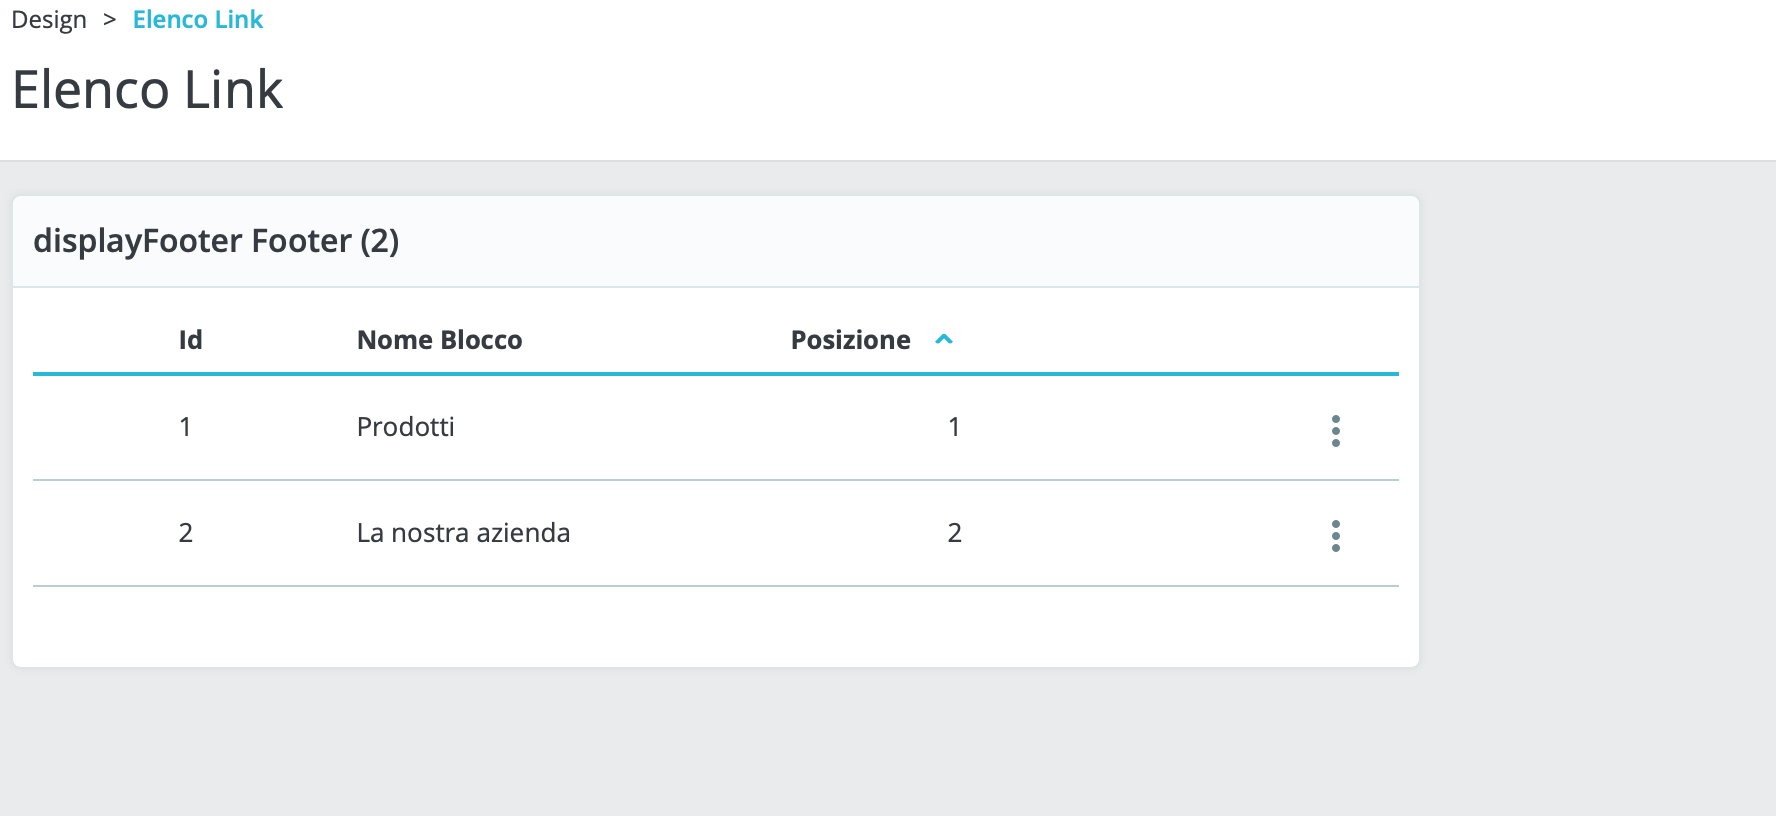Click Id value 1 in first row
Image resolution: width=1776 pixels, height=816 pixels.
click(x=185, y=427)
